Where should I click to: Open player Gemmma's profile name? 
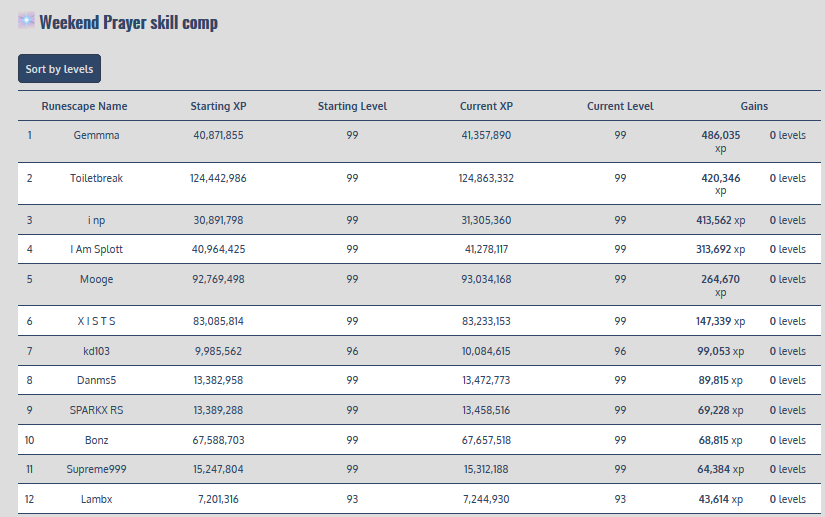(x=96, y=135)
